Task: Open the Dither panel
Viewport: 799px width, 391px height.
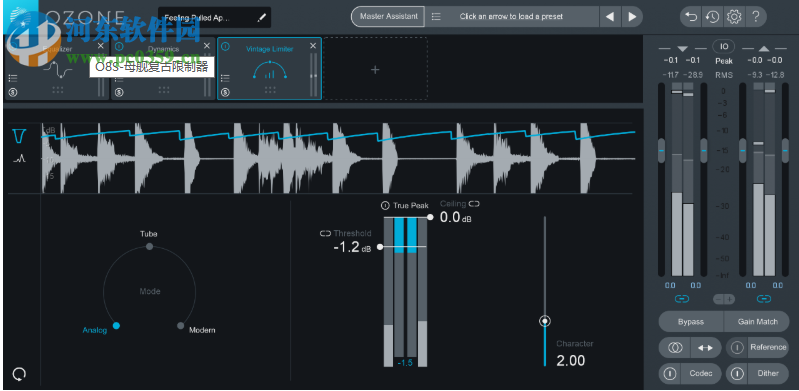Action: [x=768, y=374]
